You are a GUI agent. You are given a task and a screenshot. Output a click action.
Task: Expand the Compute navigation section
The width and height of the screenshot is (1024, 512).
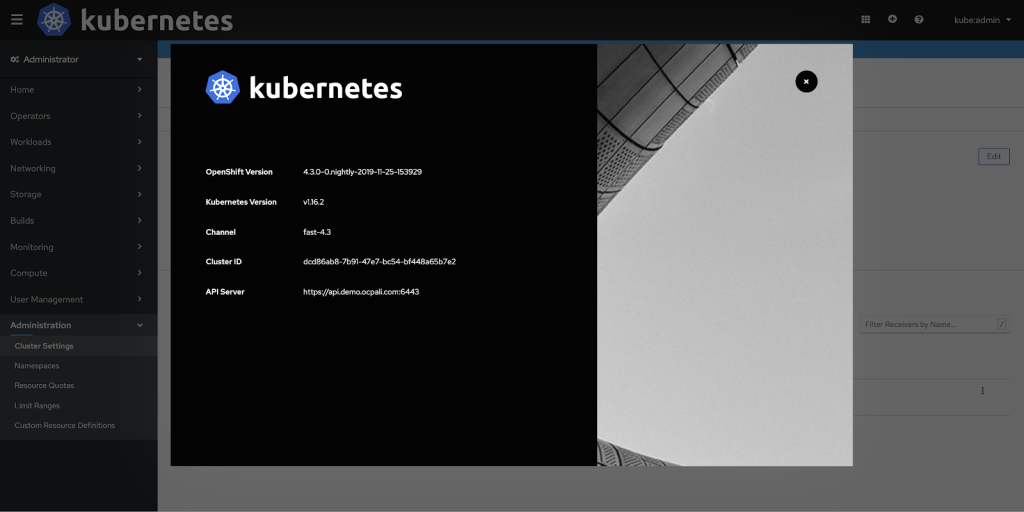(78, 273)
